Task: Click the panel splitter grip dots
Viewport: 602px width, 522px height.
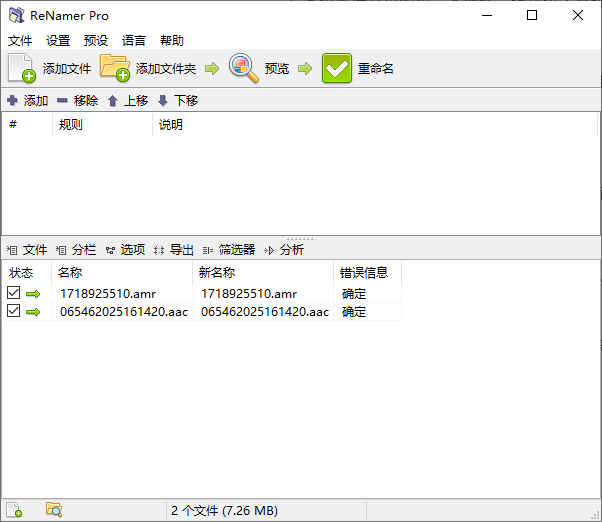Action: click(x=301, y=239)
